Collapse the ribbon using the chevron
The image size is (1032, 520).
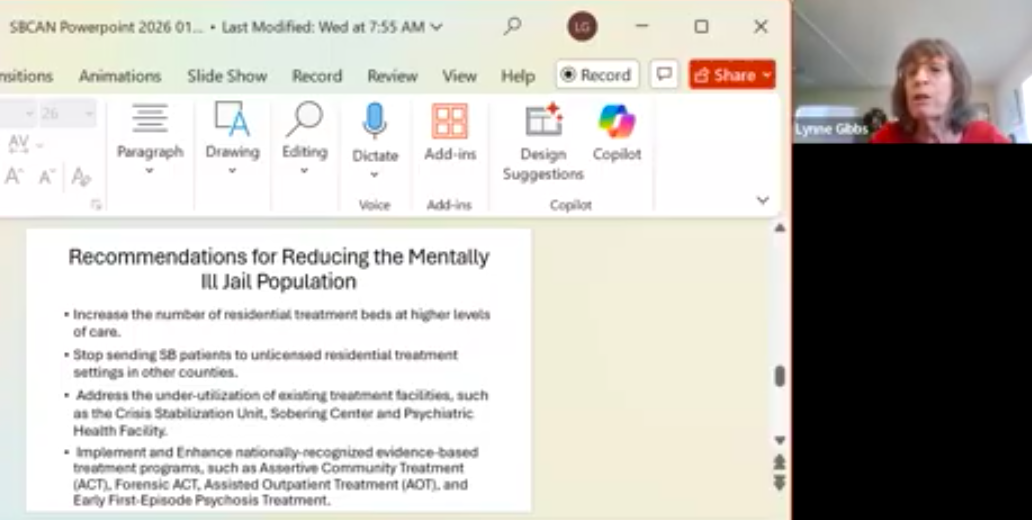pyautogui.click(x=763, y=201)
